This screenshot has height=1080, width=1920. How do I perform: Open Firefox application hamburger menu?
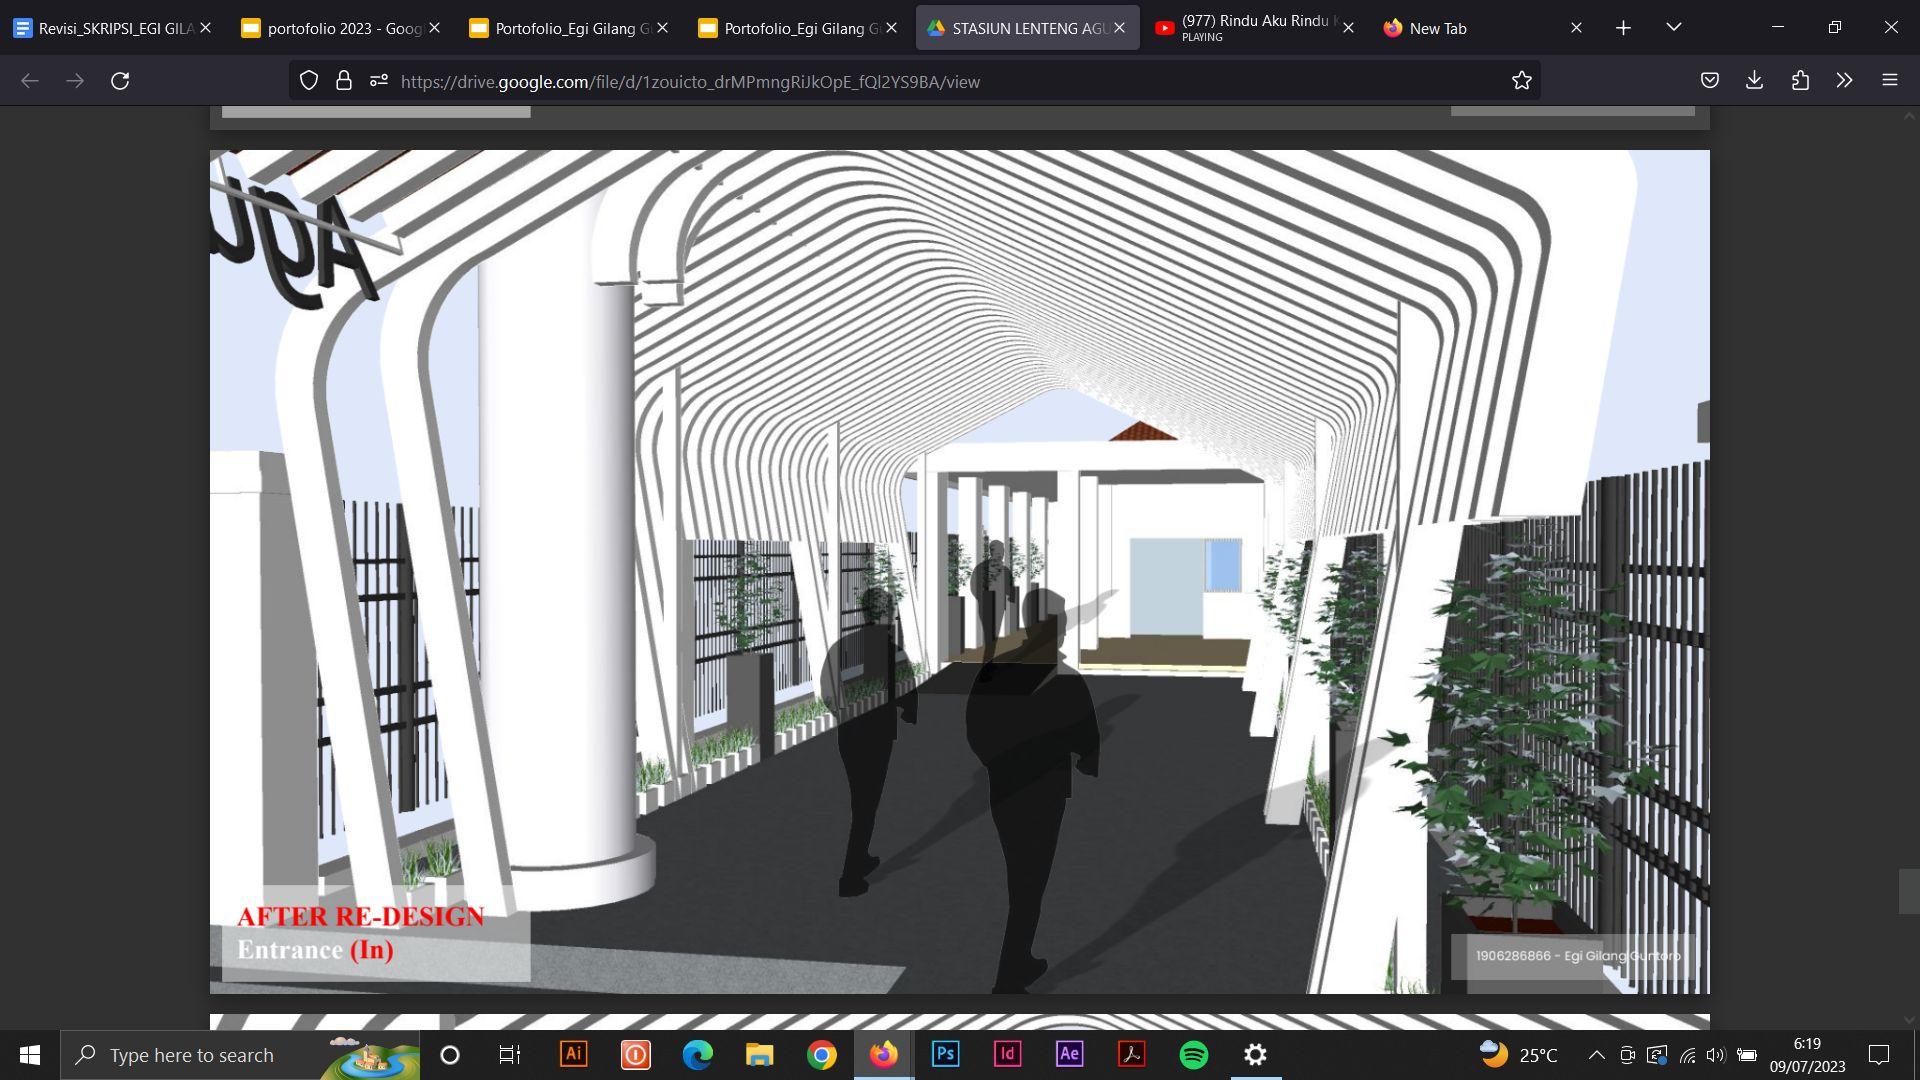(1889, 81)
